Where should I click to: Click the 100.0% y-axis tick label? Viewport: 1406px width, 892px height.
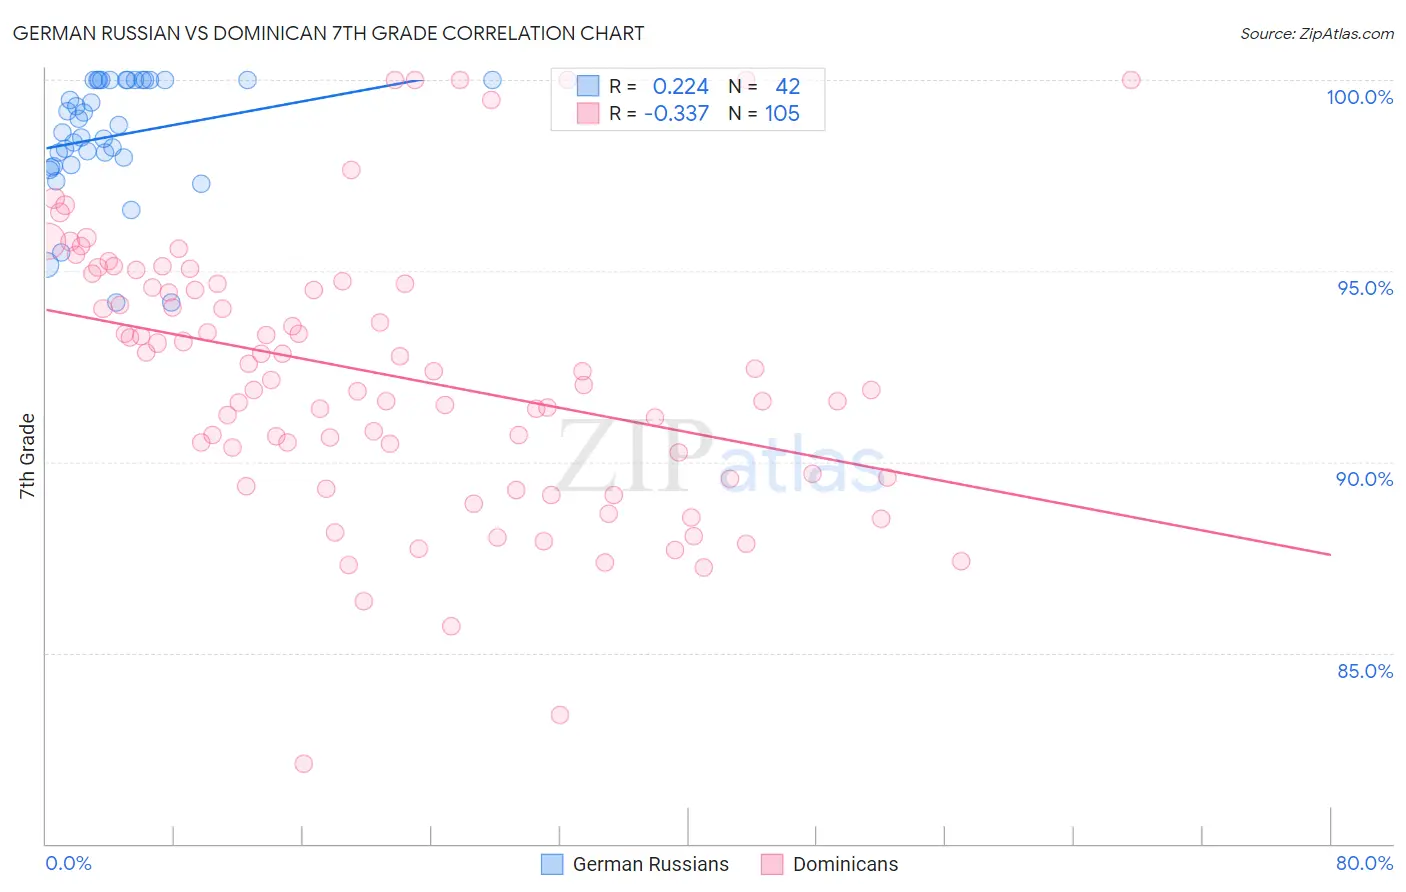[1360, 97]
